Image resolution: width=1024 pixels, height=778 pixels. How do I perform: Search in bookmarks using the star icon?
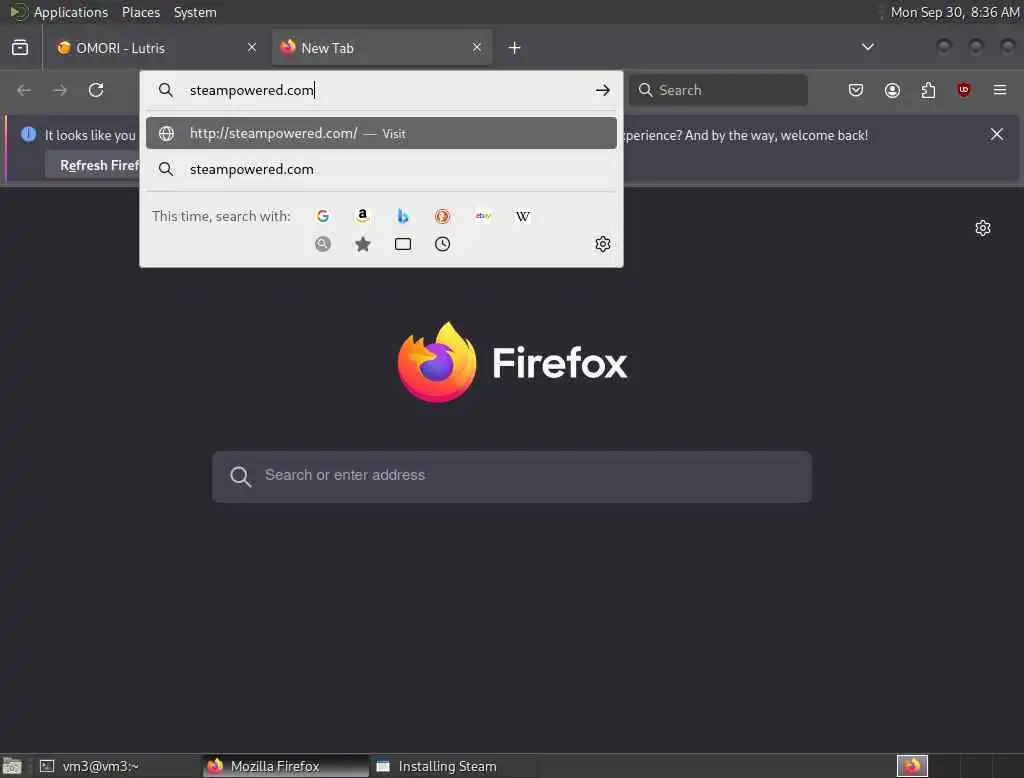click(x=362, y=244)
